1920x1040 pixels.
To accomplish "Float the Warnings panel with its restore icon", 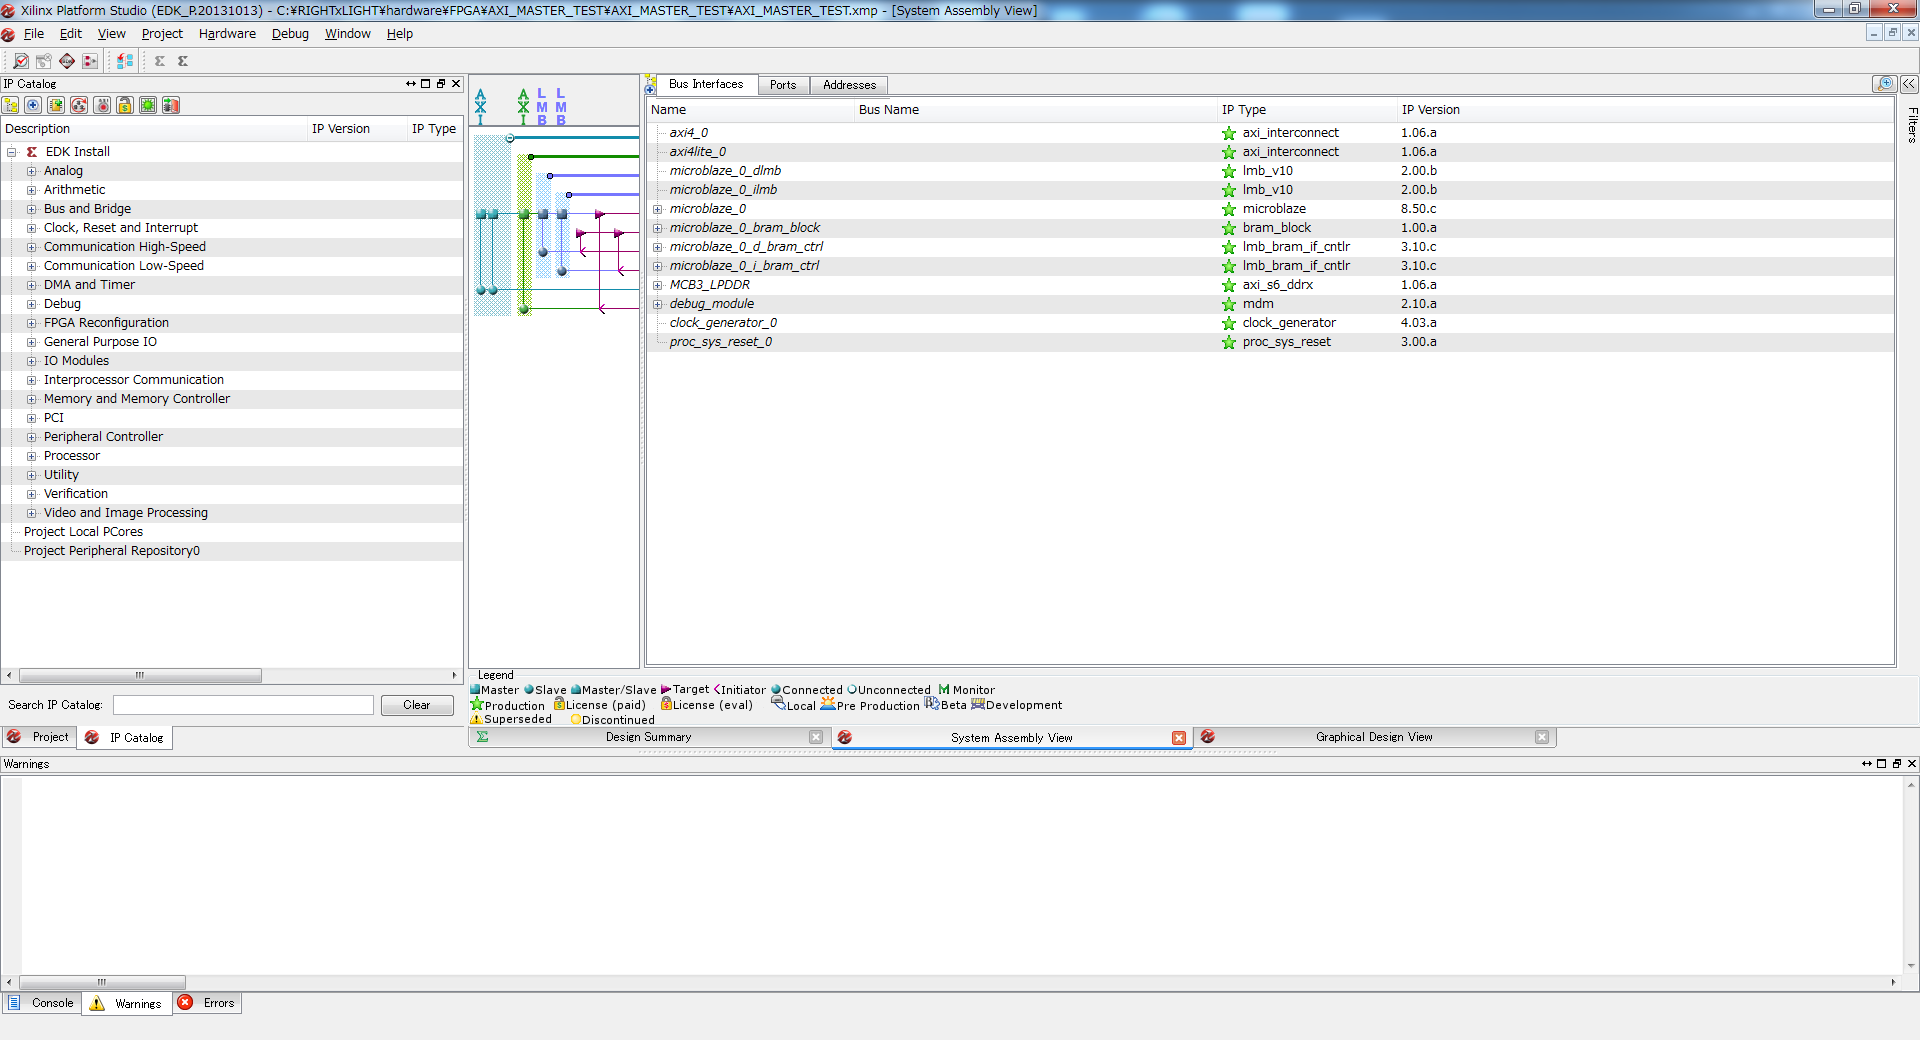I will (x=1897, y=764).
